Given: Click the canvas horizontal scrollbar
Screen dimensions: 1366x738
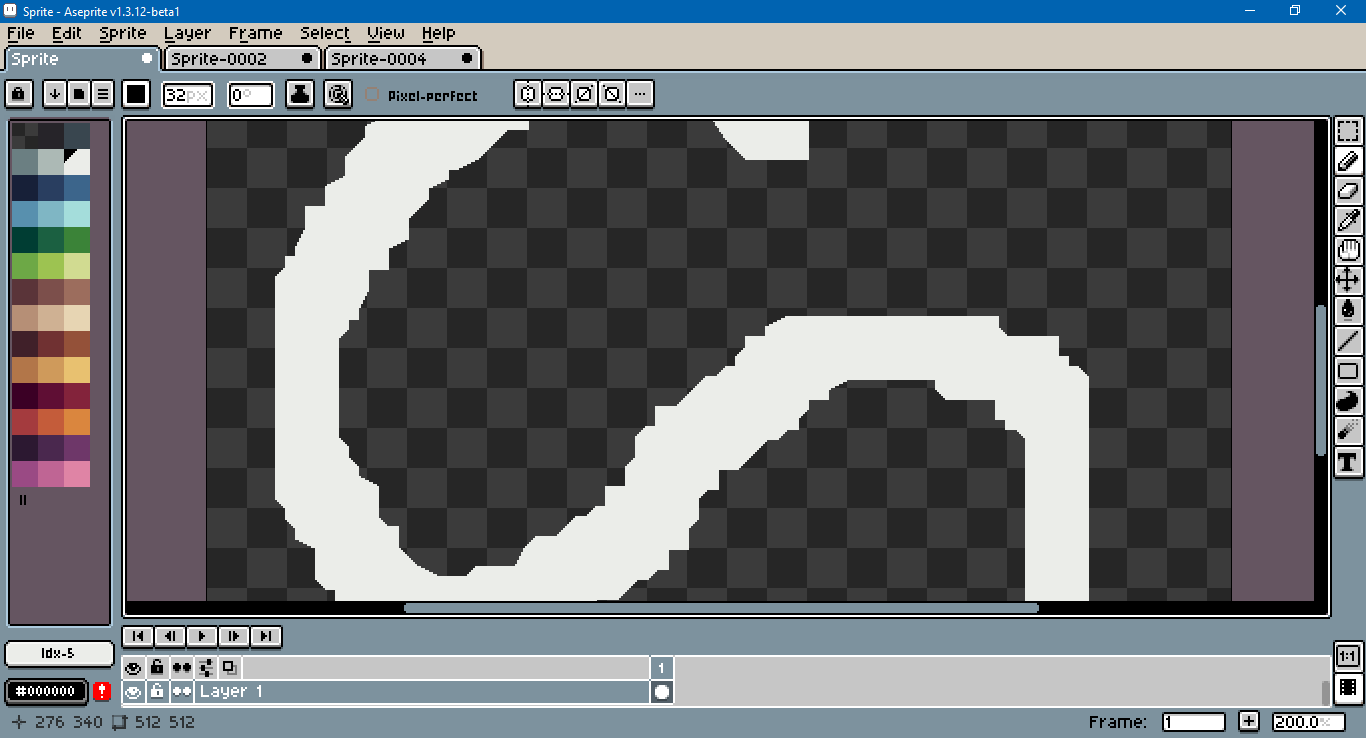Looking at the screenshot, I should [x=720, y=607].
